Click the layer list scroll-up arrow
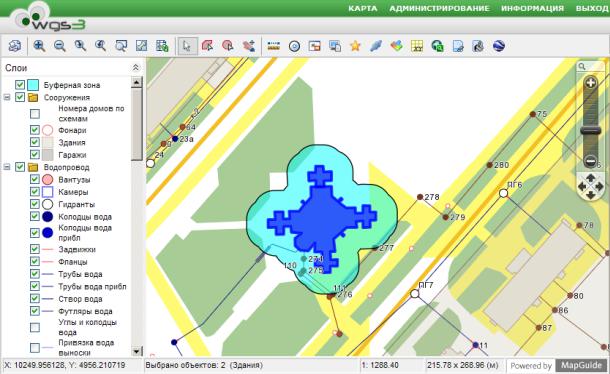Screen dimensions: 610x374 [x=137, y=82]
